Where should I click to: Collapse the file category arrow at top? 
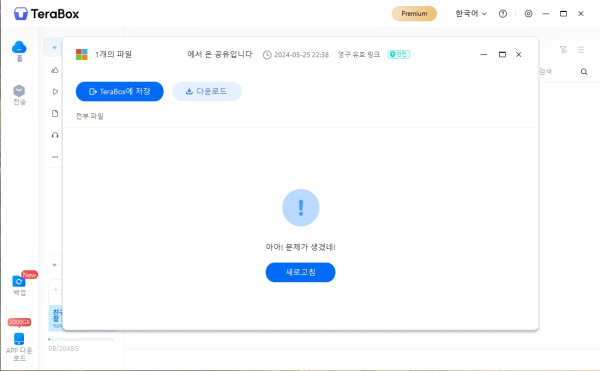pos(54,48)
